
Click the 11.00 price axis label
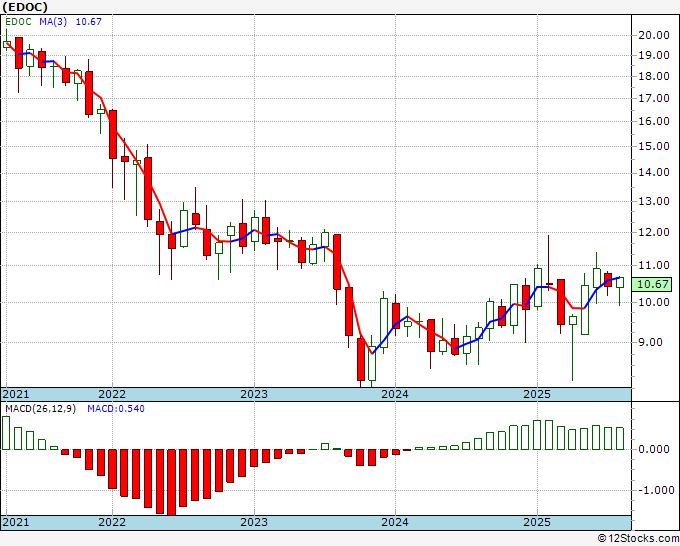tap(654, 265)
